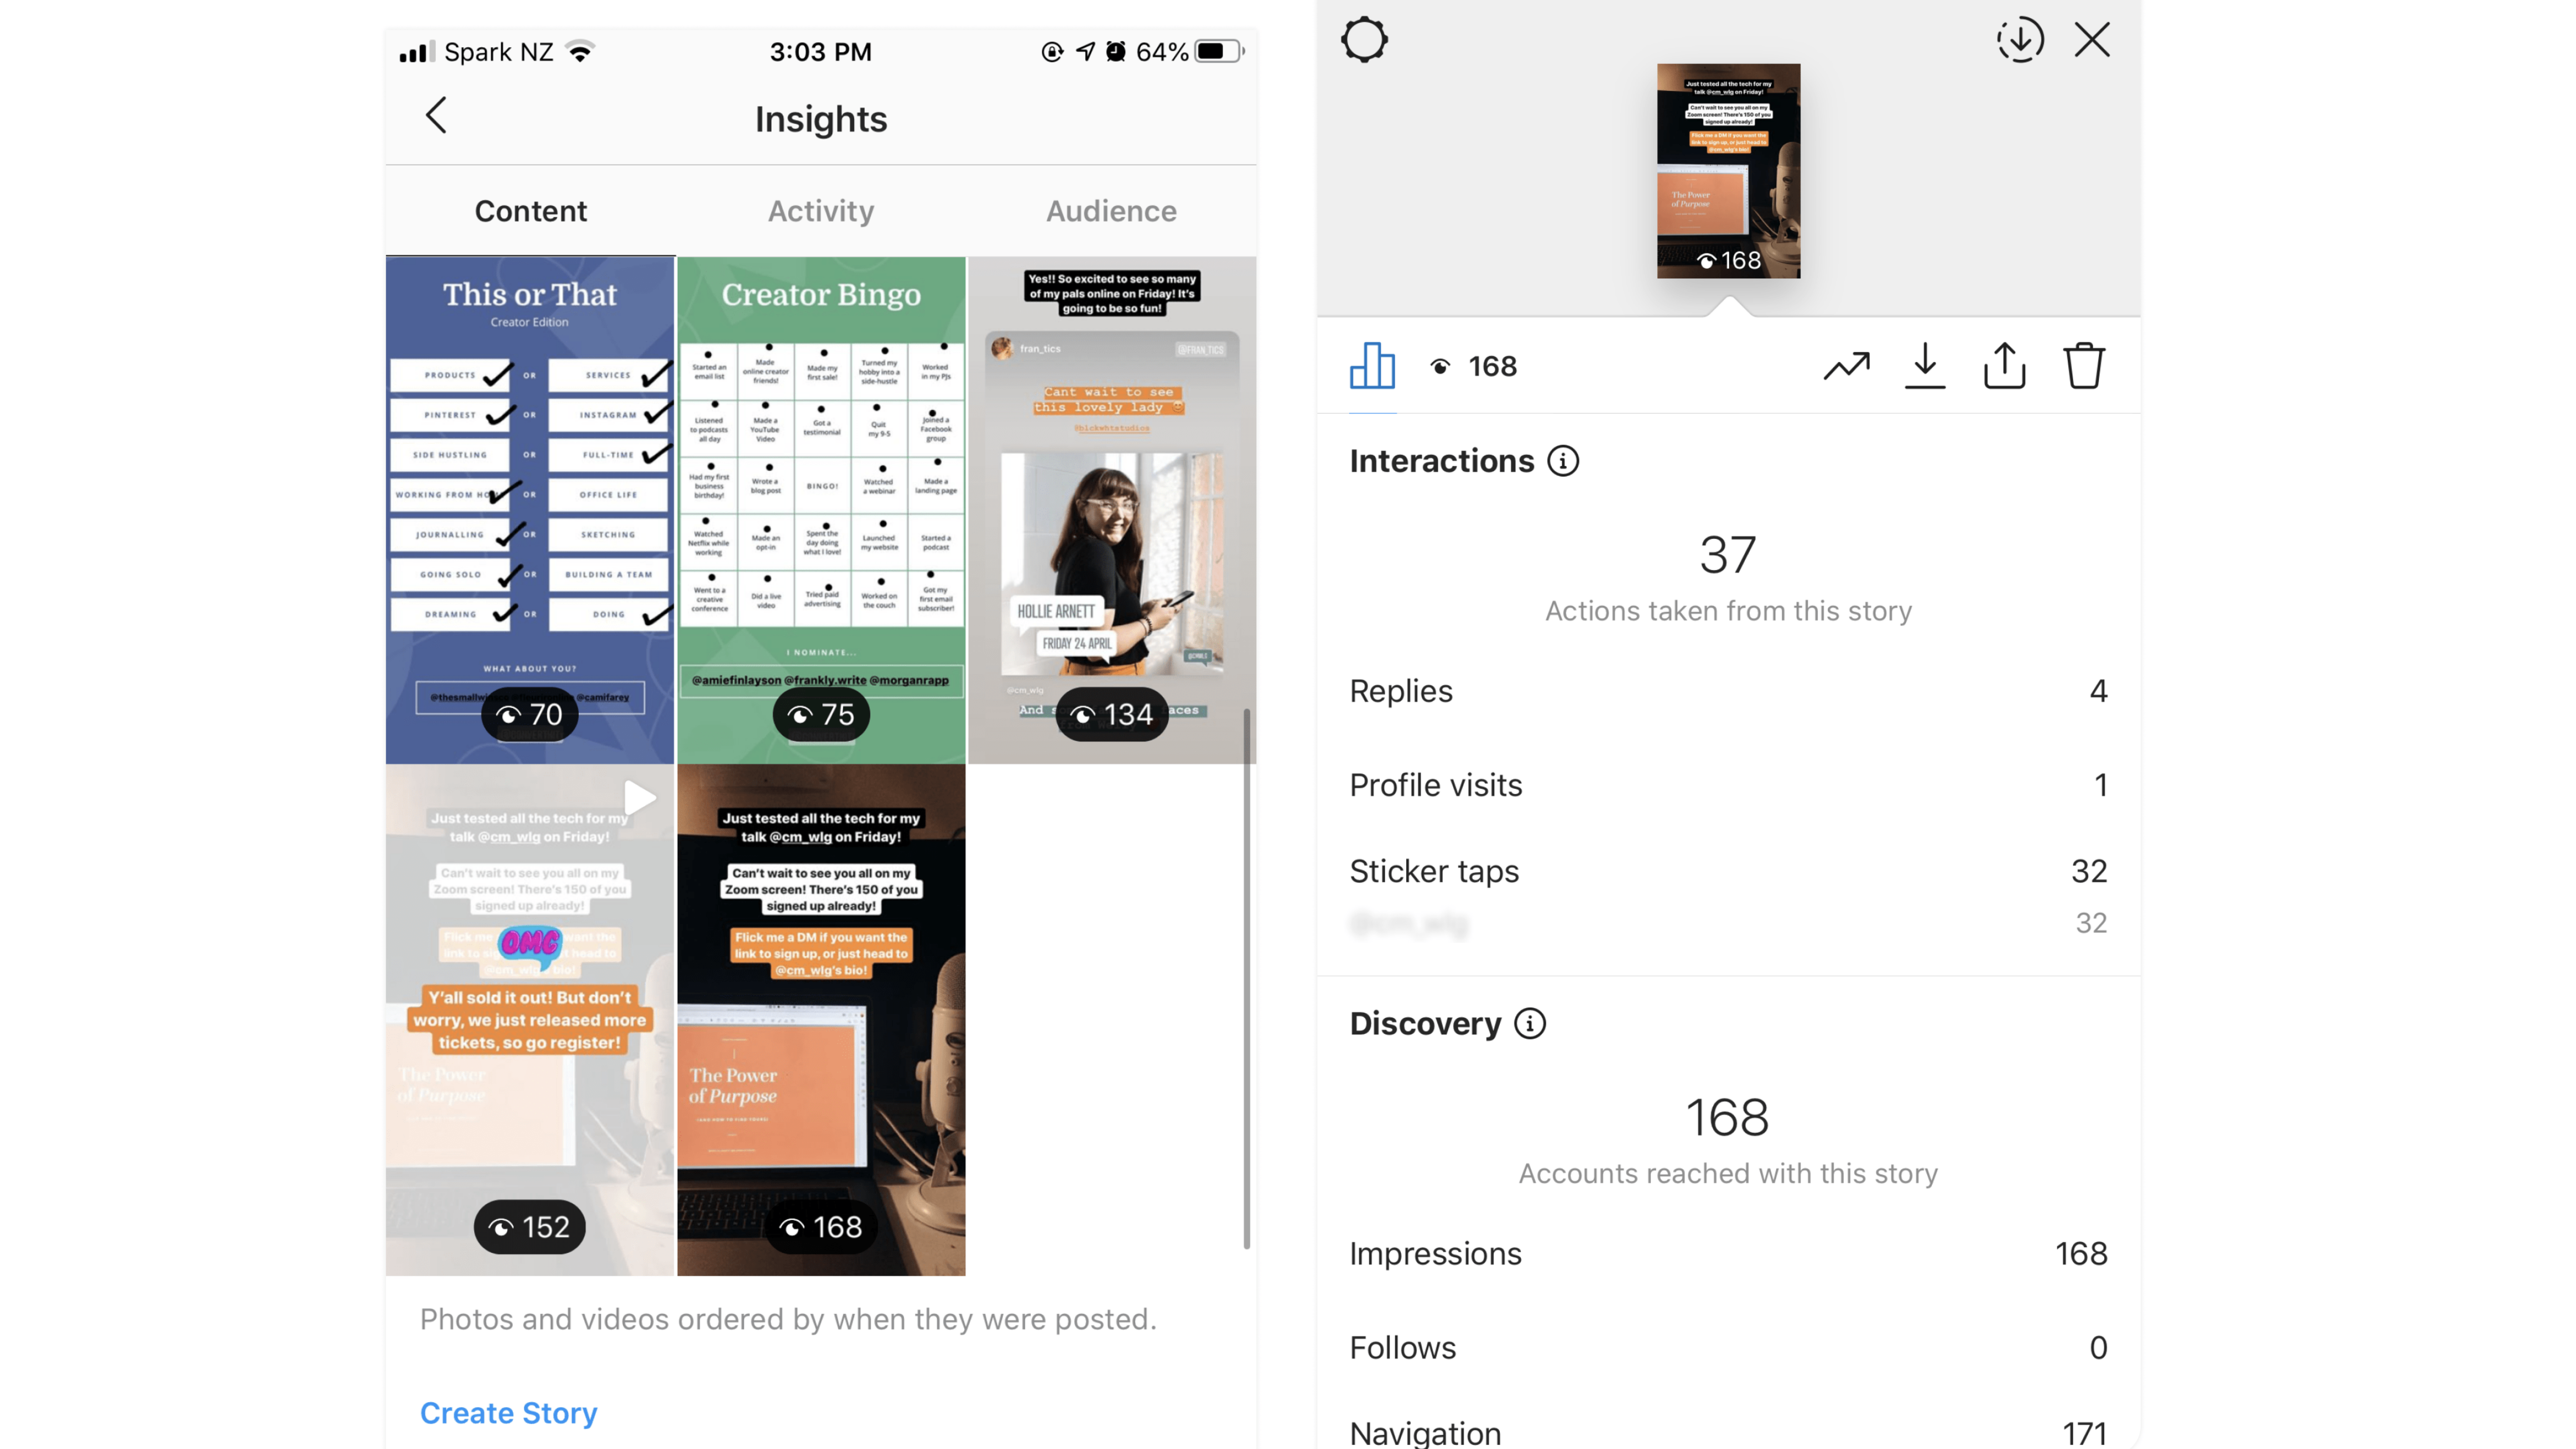Image resolution: width=2576 pixels, height=1449 pixels.
Task: Tap the settings gear icon top-left
Action: [x=1364, y=39]
